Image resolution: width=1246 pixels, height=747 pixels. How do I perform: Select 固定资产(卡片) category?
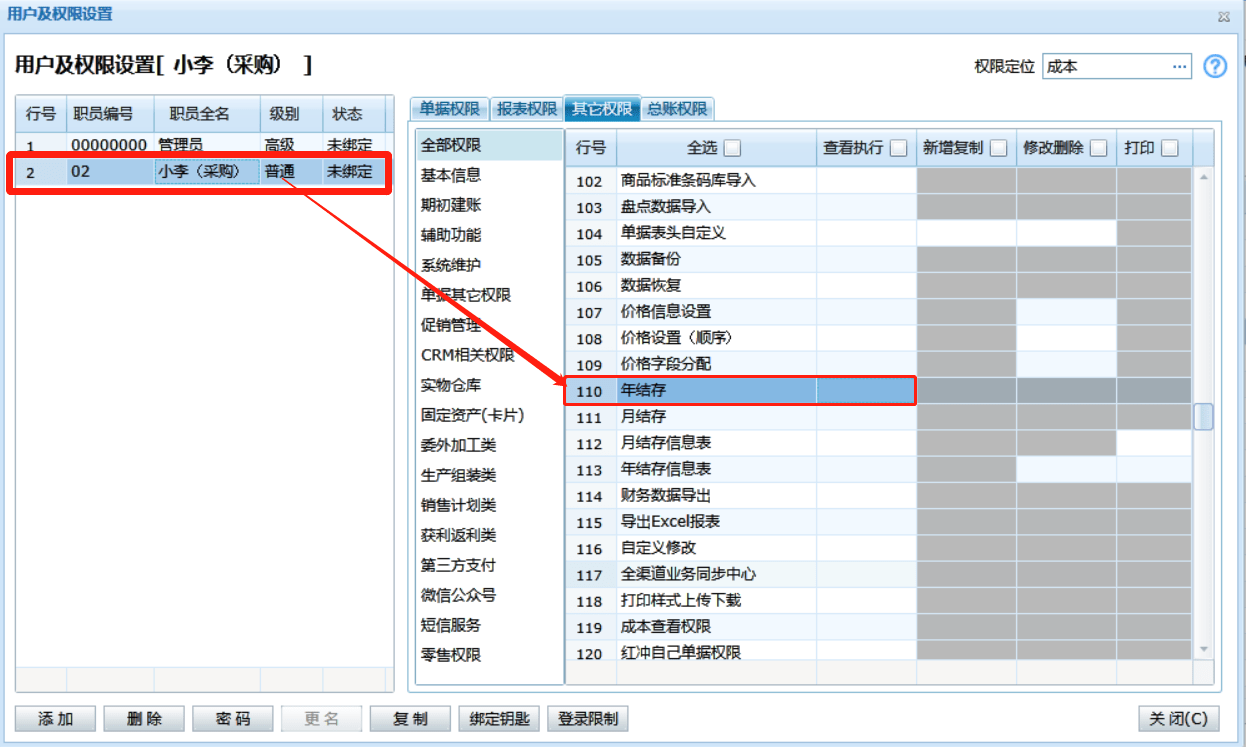click(490, 415)
